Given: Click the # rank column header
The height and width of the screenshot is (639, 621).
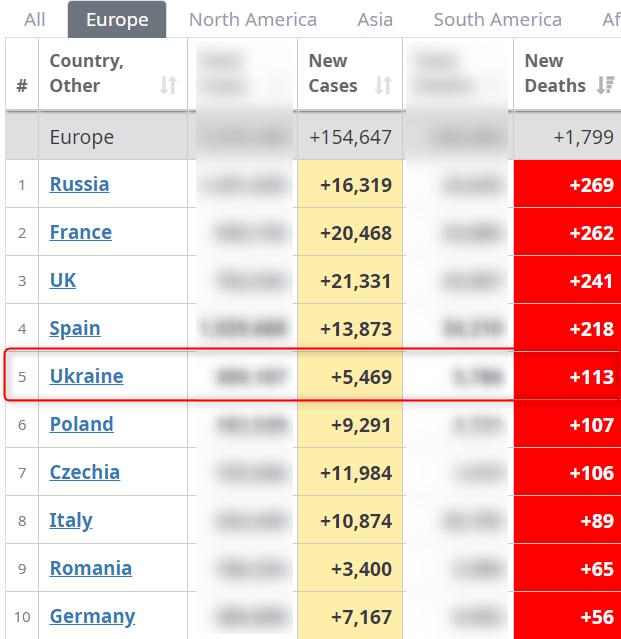Looking at the screenshot, I should [22, 86].
